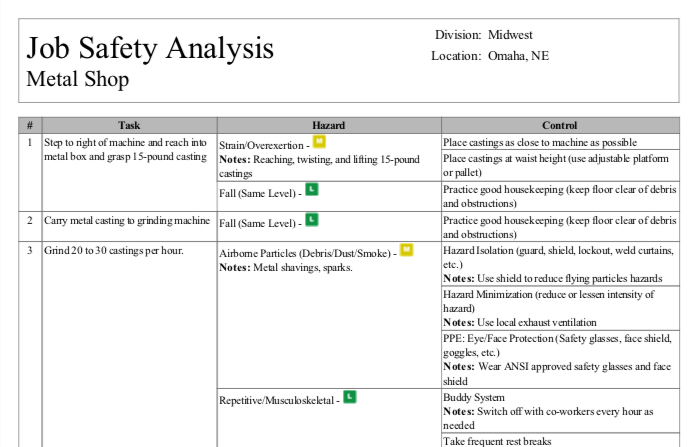Click the 'Wear ANSI approved safety glasses' note

557,373
